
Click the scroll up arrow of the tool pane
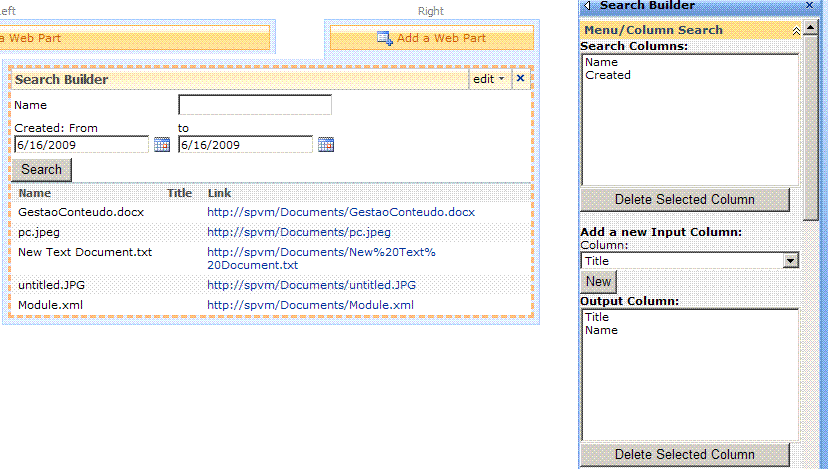point(811,27)
